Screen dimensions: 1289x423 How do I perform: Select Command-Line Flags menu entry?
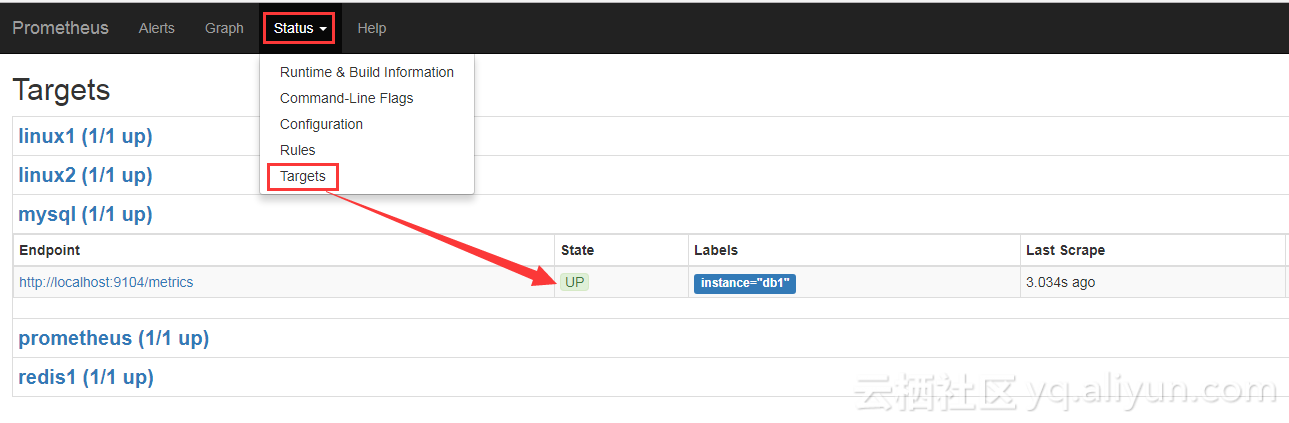(346, 98)
